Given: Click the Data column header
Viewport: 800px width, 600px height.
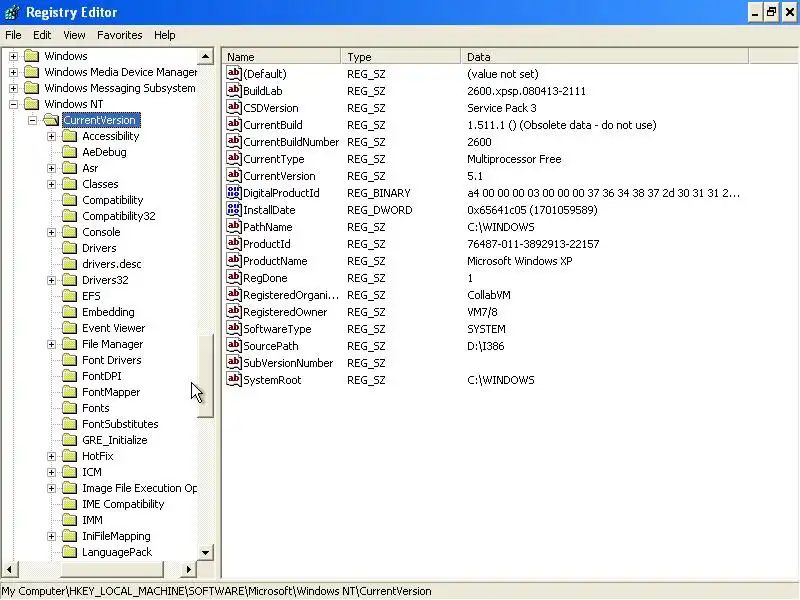Looking at the screenshot, I should tap(605, 57).
